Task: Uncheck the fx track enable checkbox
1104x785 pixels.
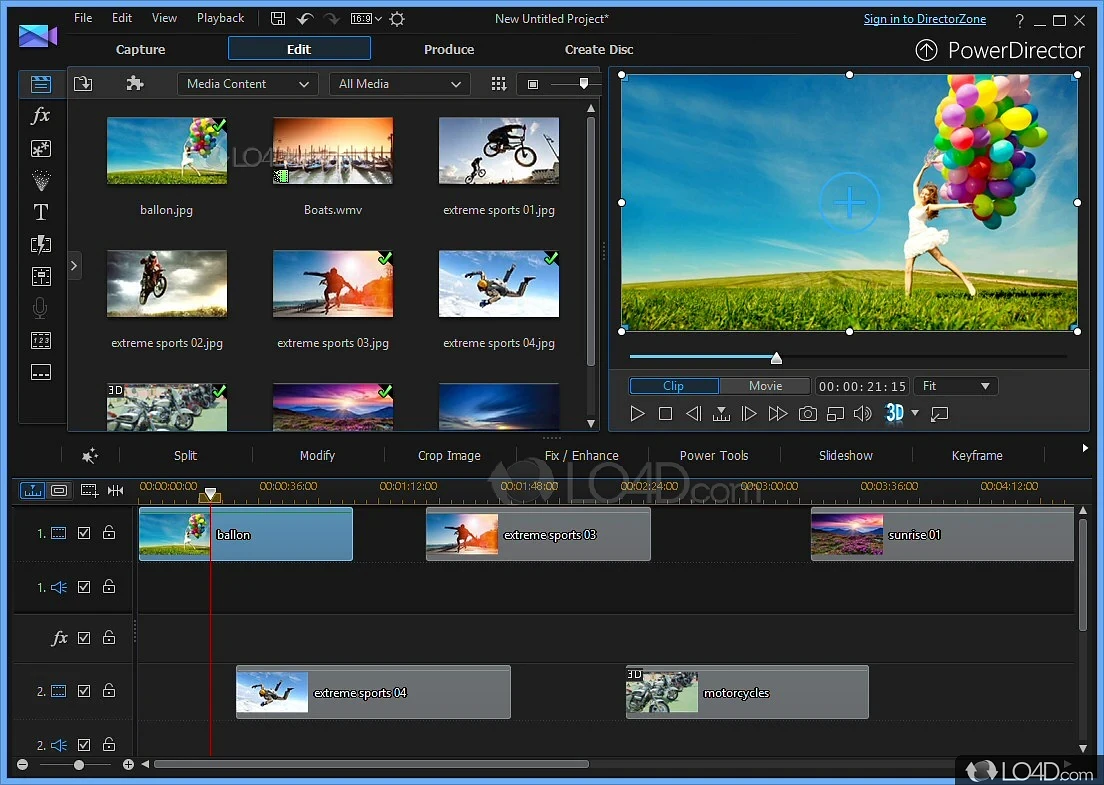Action: 84,637
